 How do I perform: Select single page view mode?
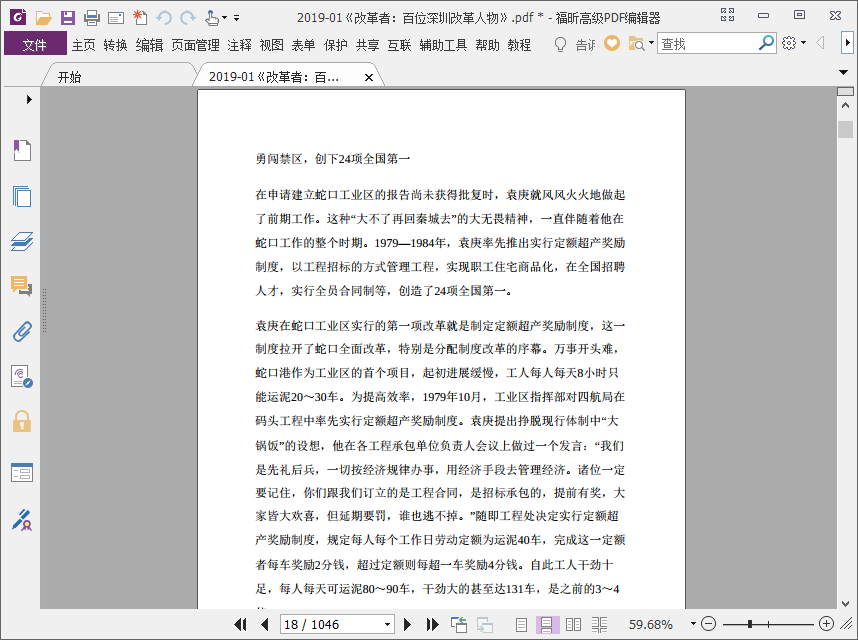tap(521, 624)
